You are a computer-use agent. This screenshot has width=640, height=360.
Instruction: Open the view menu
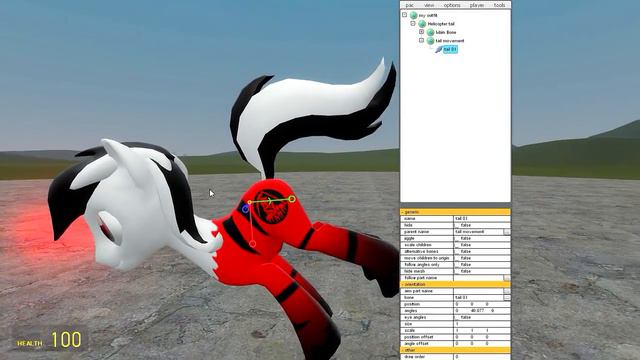(429, 5)
